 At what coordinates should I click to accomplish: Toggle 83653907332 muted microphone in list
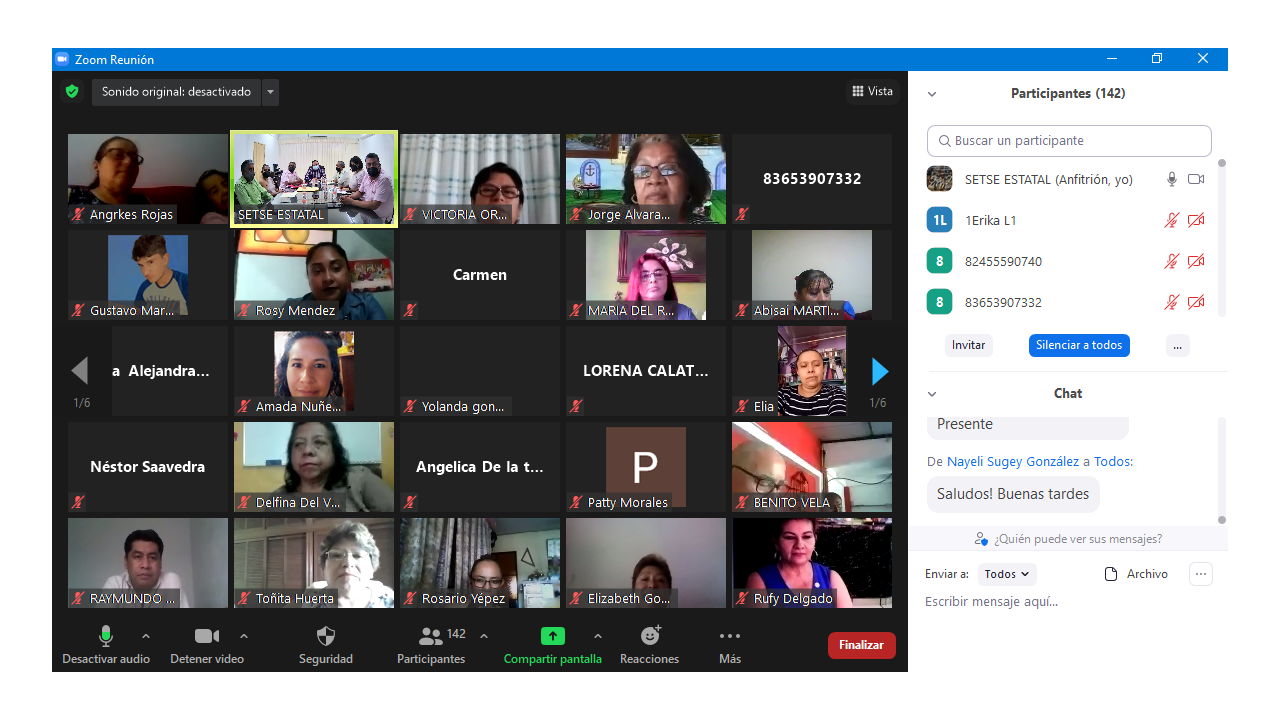[x=1172, y=302]
